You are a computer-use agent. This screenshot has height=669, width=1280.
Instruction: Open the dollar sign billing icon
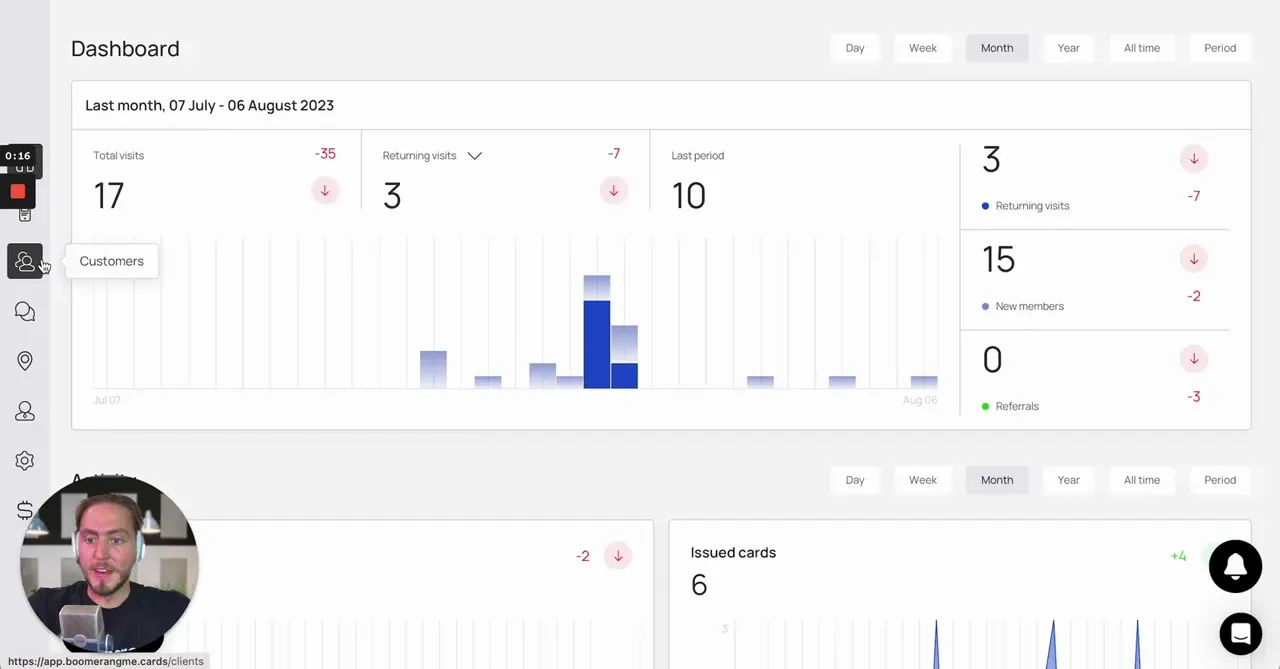[25, 510]
